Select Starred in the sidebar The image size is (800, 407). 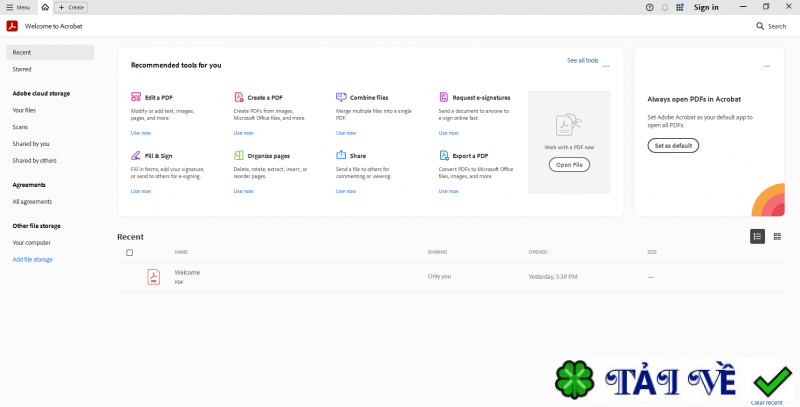(x=22, y=69)
